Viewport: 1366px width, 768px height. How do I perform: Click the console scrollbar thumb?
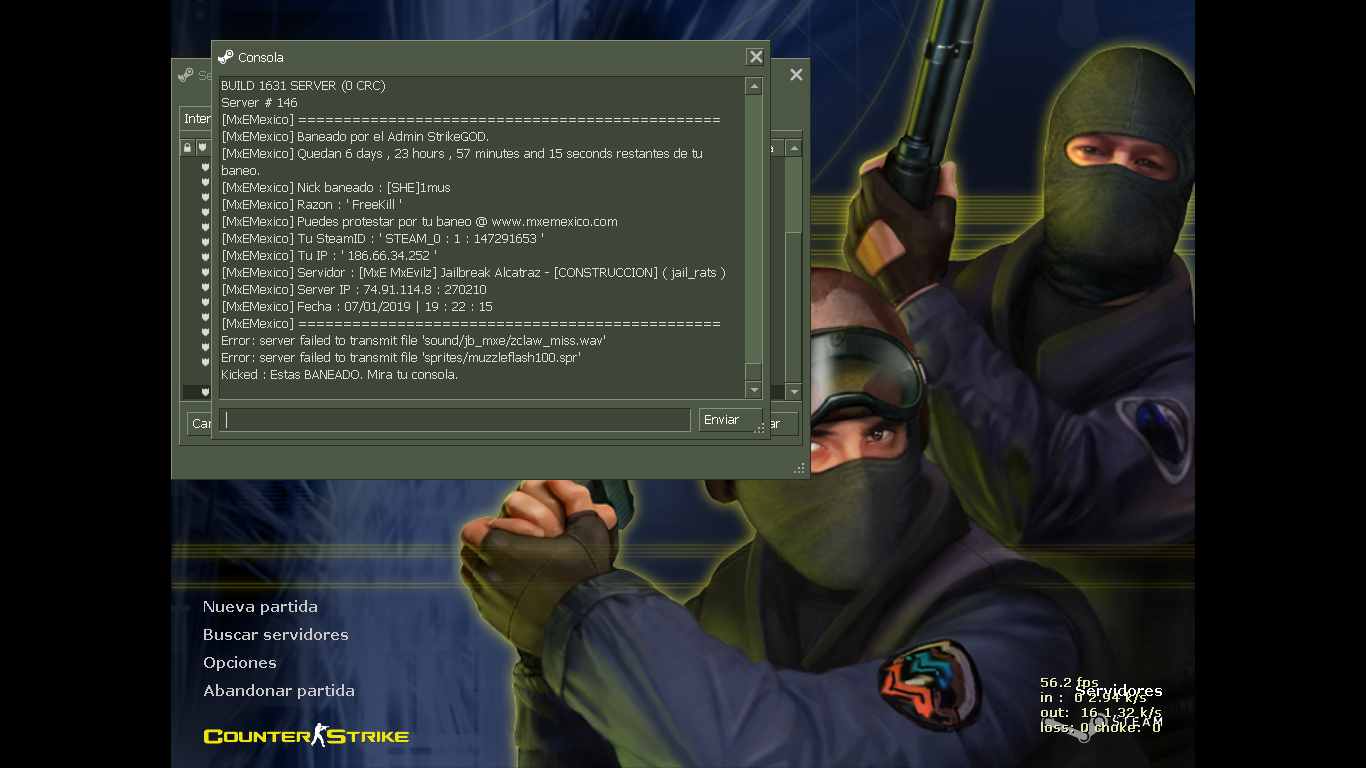[x=754, y=371]
